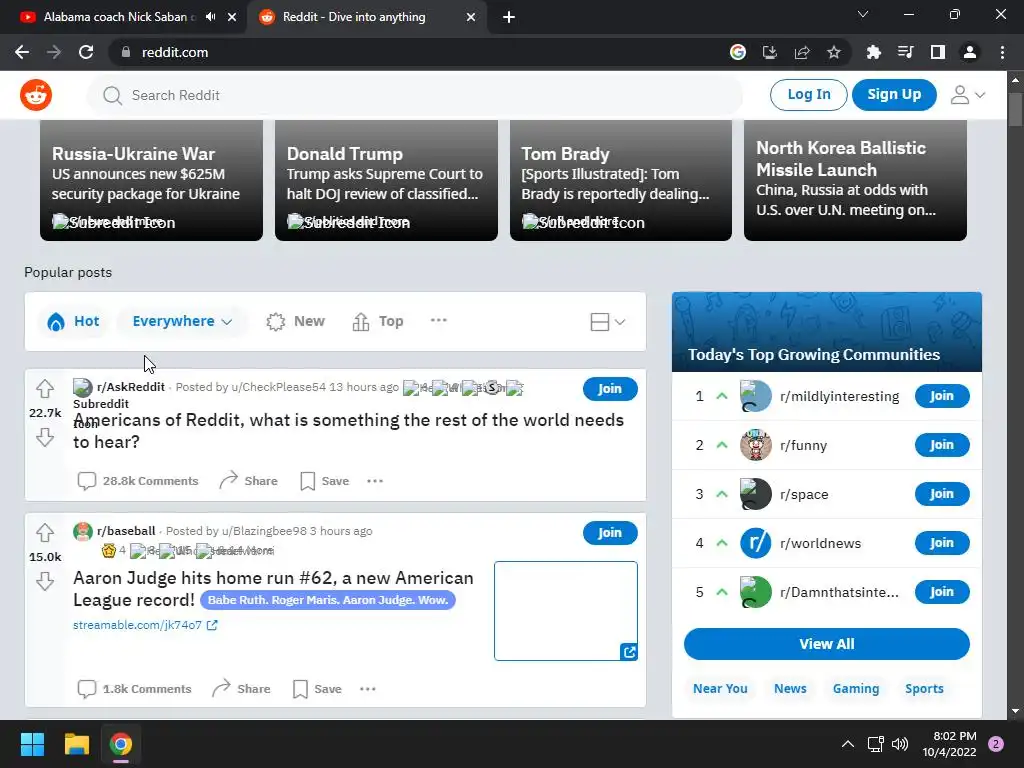Open a new browser tab
Image resolution: width=1024 pixels, height=768 pixels.
[509, 17]
